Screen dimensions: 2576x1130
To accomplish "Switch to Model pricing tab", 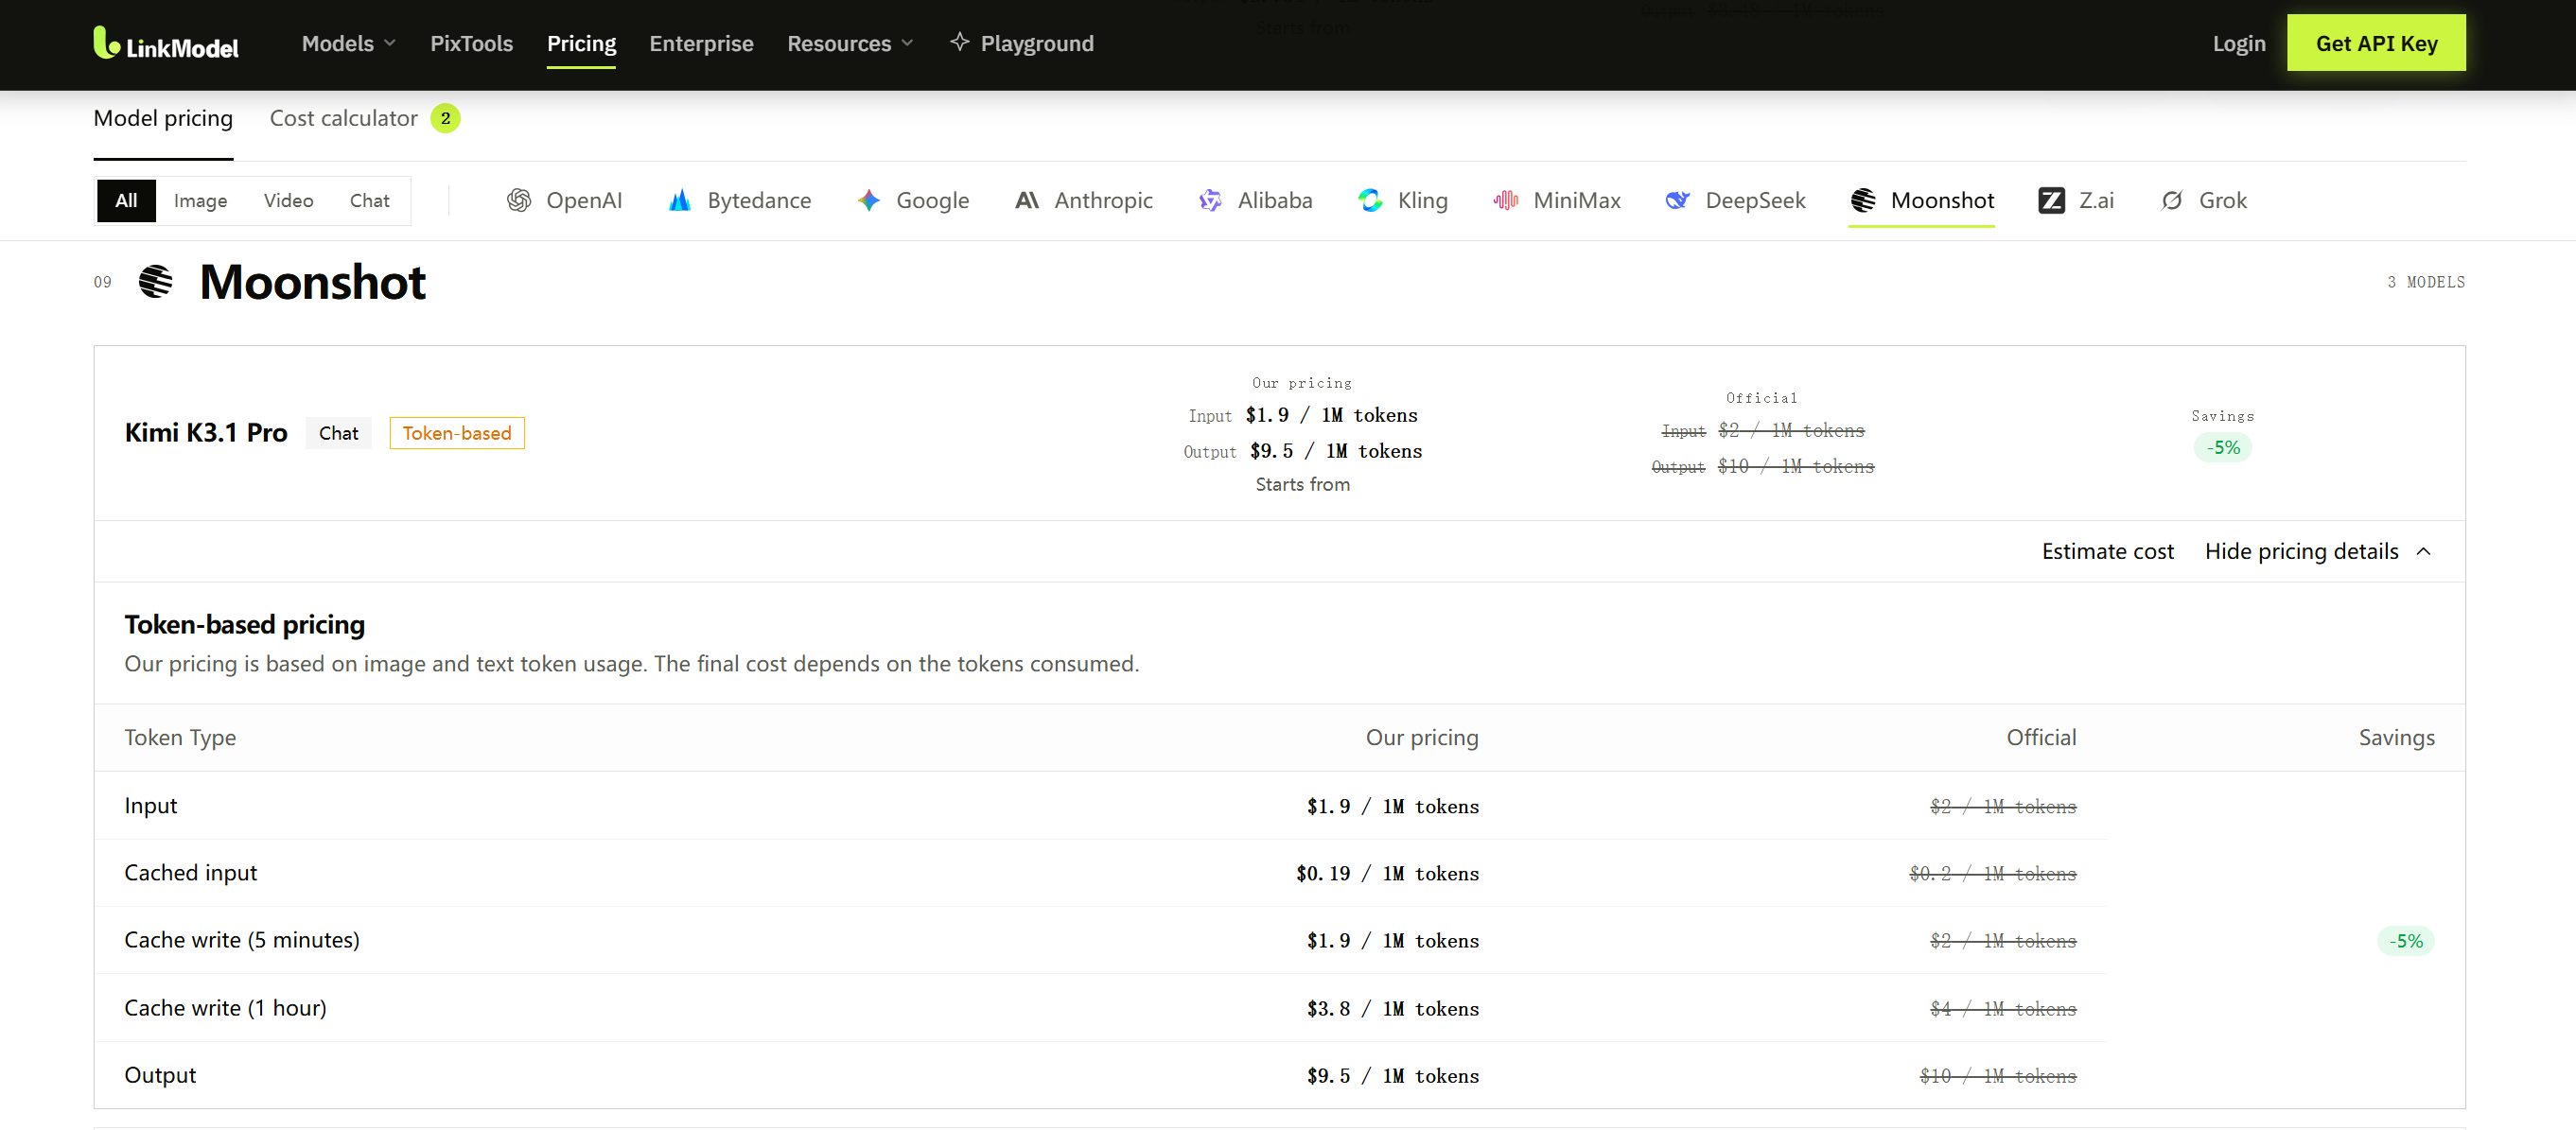I will click(x=163, y=118).
